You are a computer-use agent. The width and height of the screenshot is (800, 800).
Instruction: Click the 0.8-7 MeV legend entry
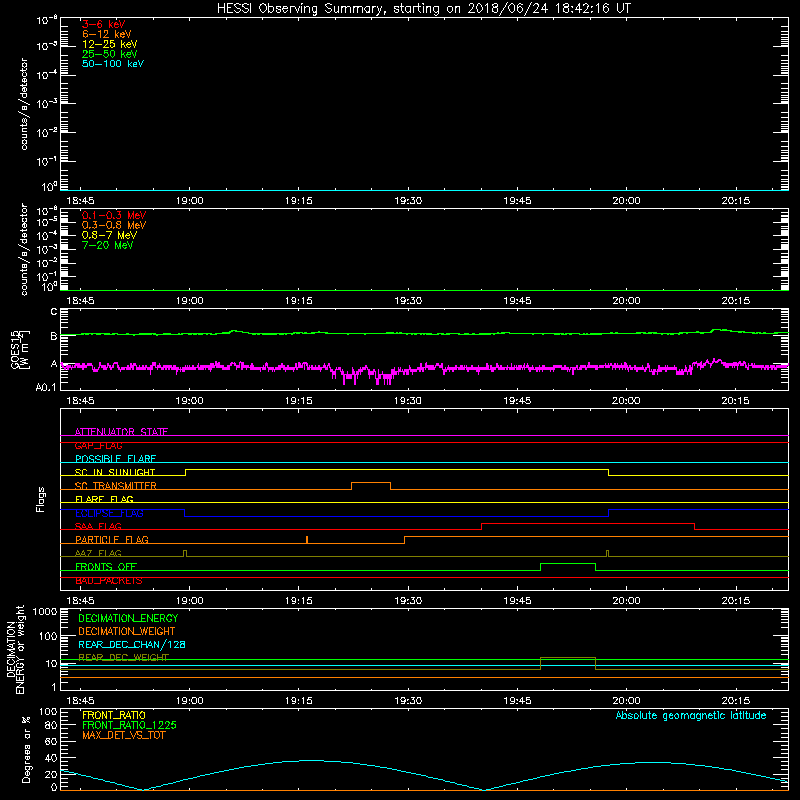[109, 235]
